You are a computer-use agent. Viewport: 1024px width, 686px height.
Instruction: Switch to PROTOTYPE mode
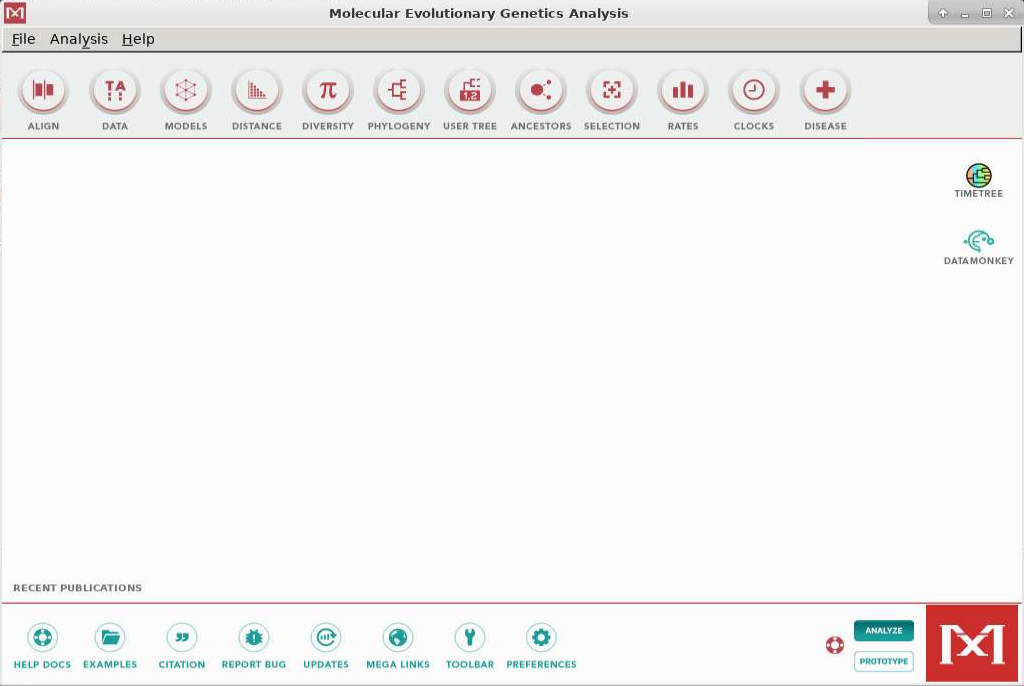click(884, 661)
